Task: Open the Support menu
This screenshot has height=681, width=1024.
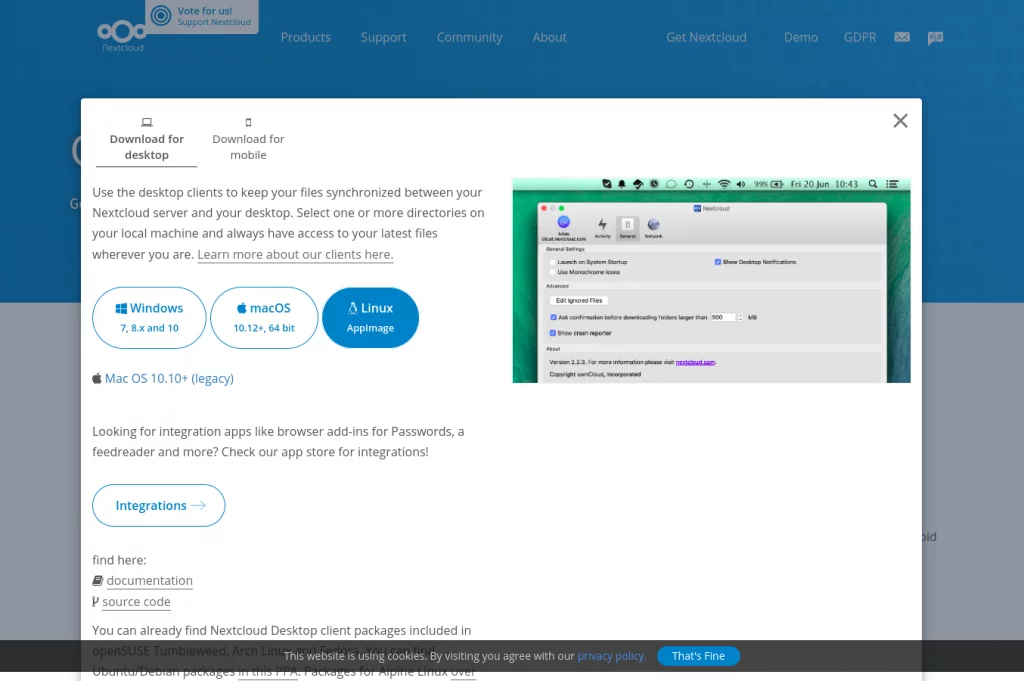Action: 383,37
